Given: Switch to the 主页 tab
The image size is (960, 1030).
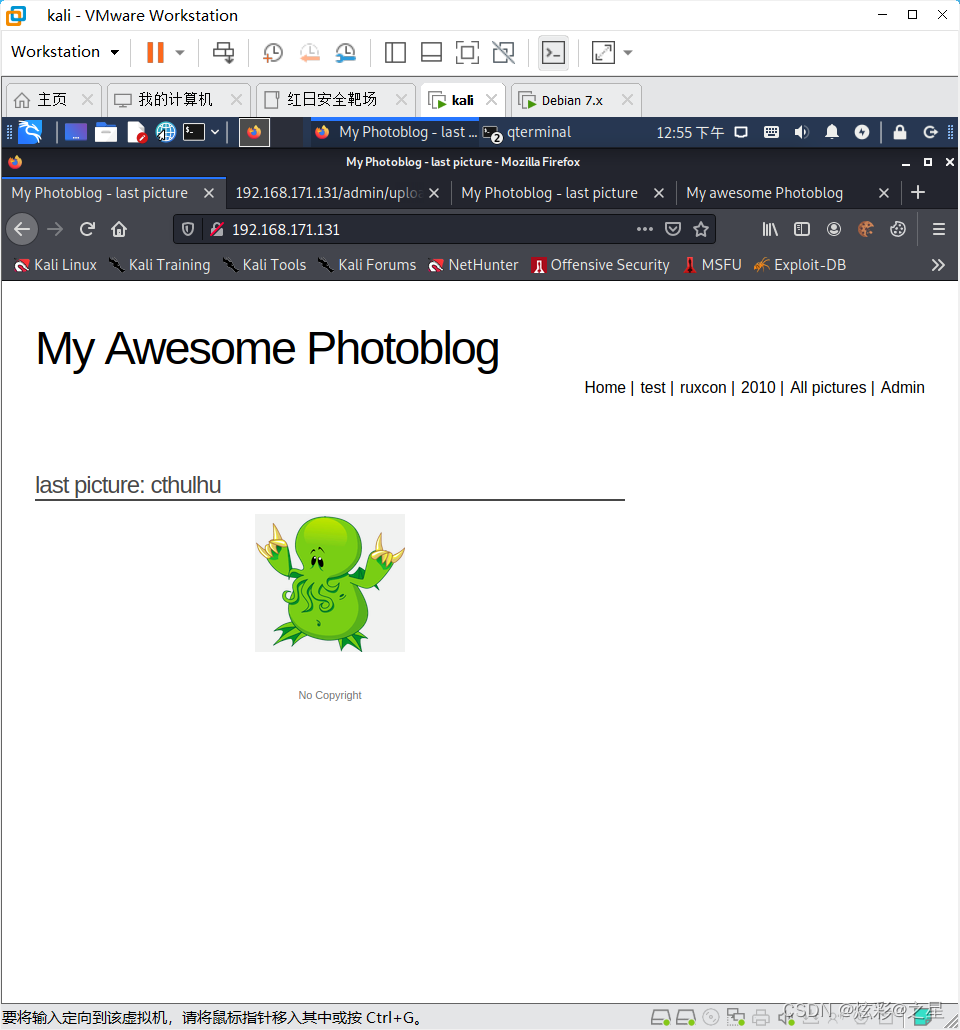Looking at the screenshot, I should 52,100.
